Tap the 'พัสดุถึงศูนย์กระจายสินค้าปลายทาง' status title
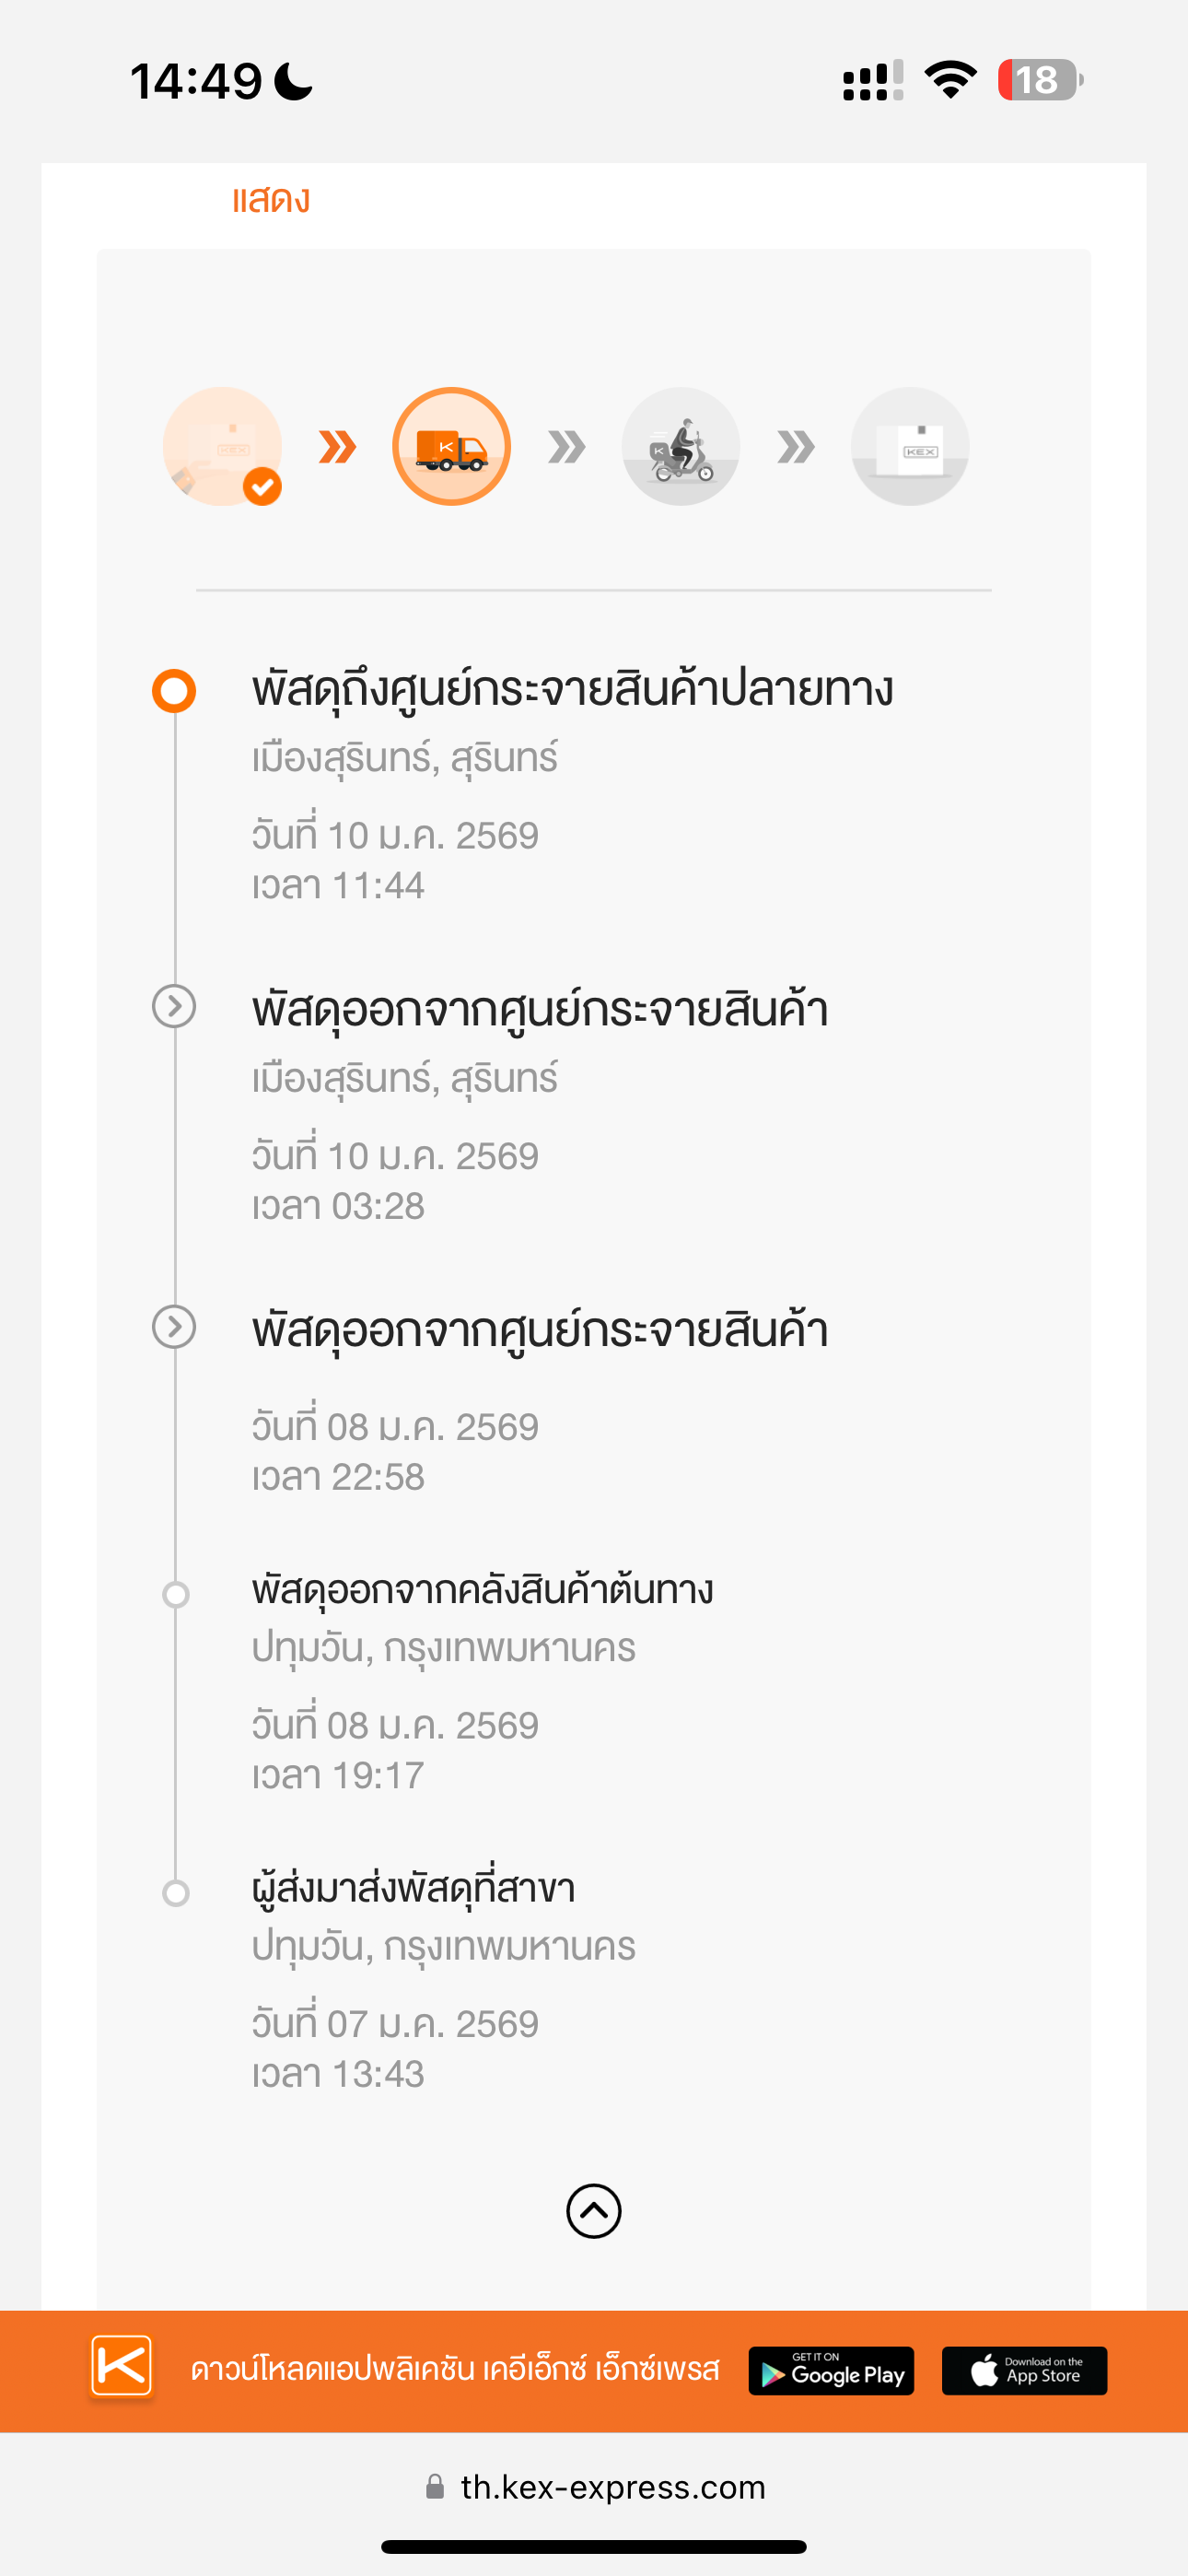Image resolution: width=1188 pixels, height=2576 pixels. pyautogui.click(x=572, y=690)
